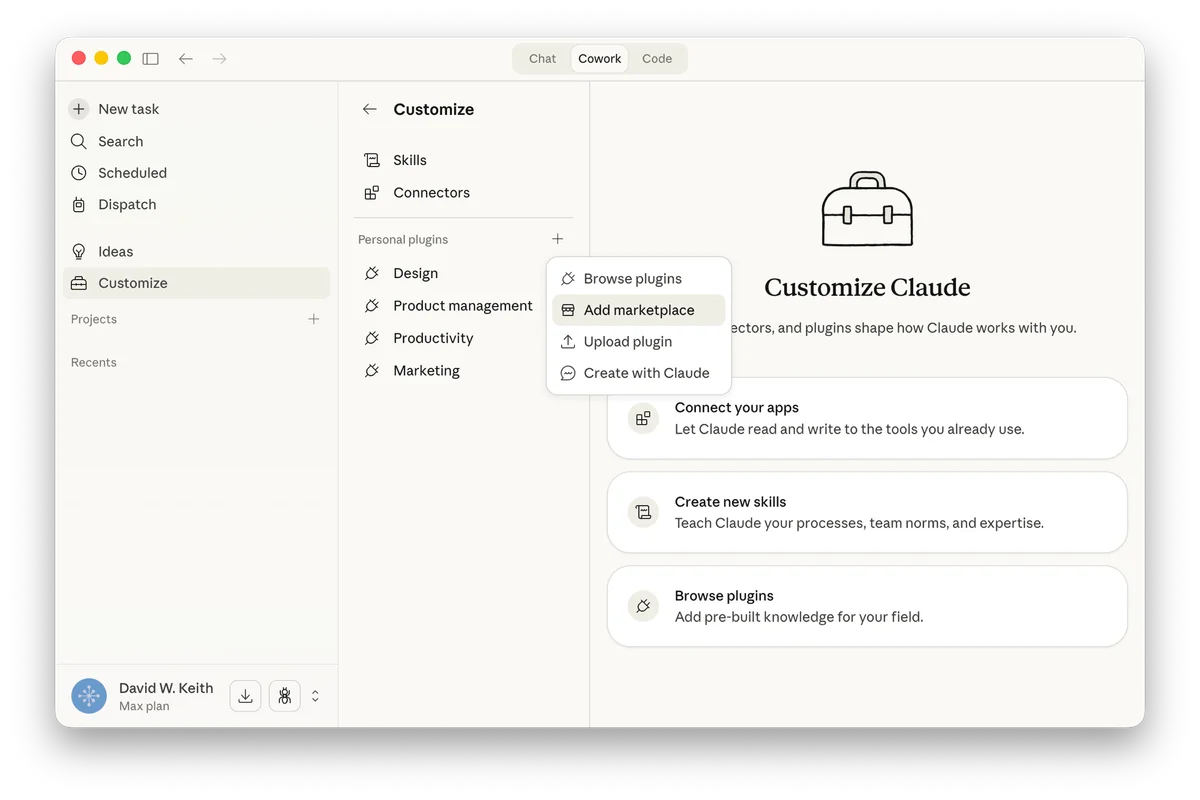Switch to the Code tab
The width and height of the screenshot is (1200, 800).
pos(656,58)
